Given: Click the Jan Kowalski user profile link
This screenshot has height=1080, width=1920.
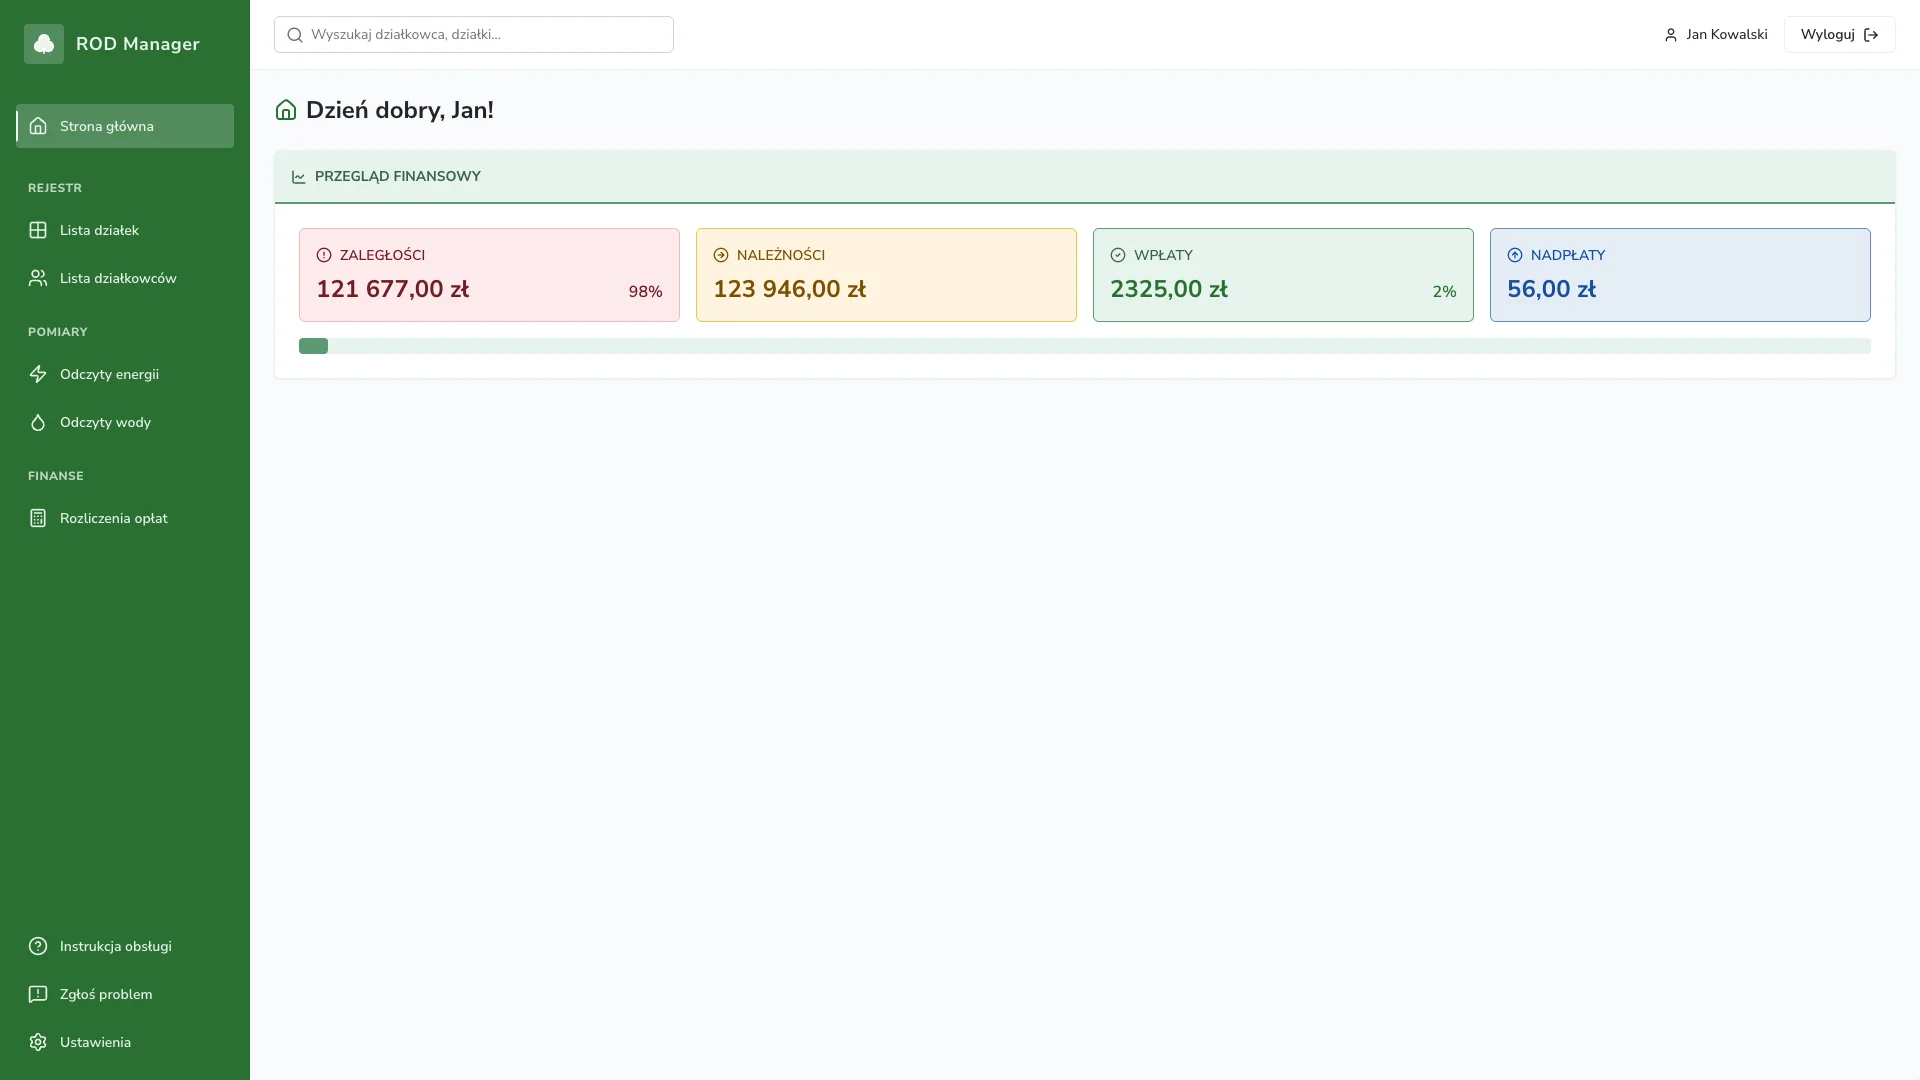Looking at the screenshot, I should tap(1716, 35).
